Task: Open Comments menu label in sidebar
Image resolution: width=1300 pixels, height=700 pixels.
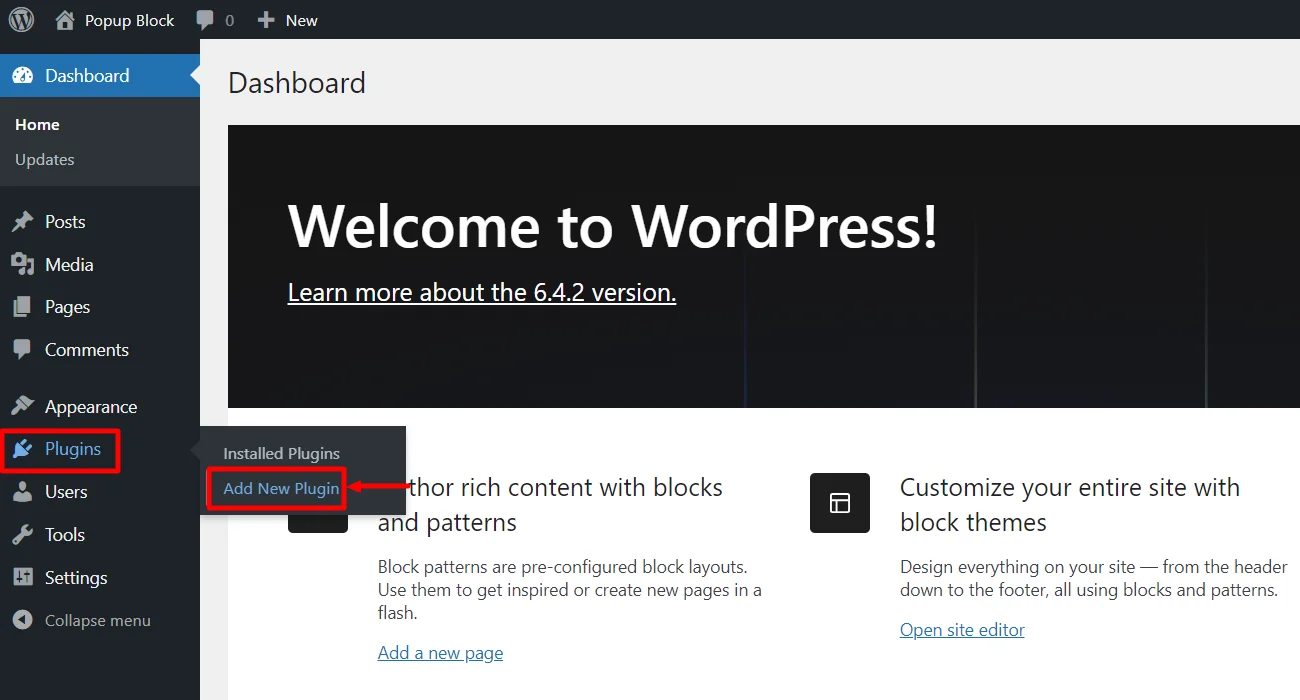Action: 87,350
